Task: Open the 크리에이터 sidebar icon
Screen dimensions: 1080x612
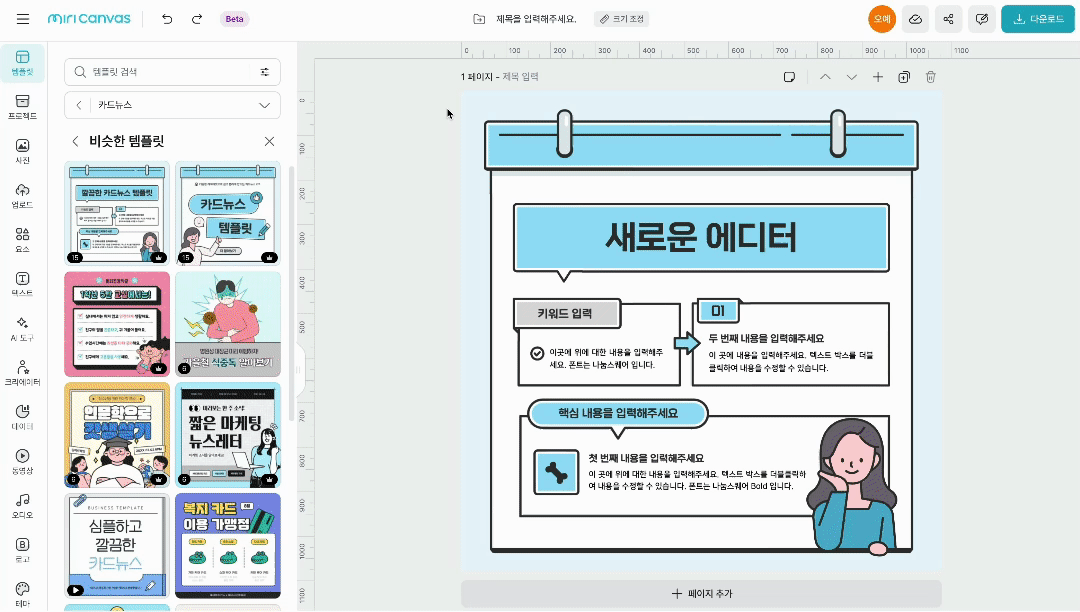Action: pyautogui.click(x=23, y=373)
